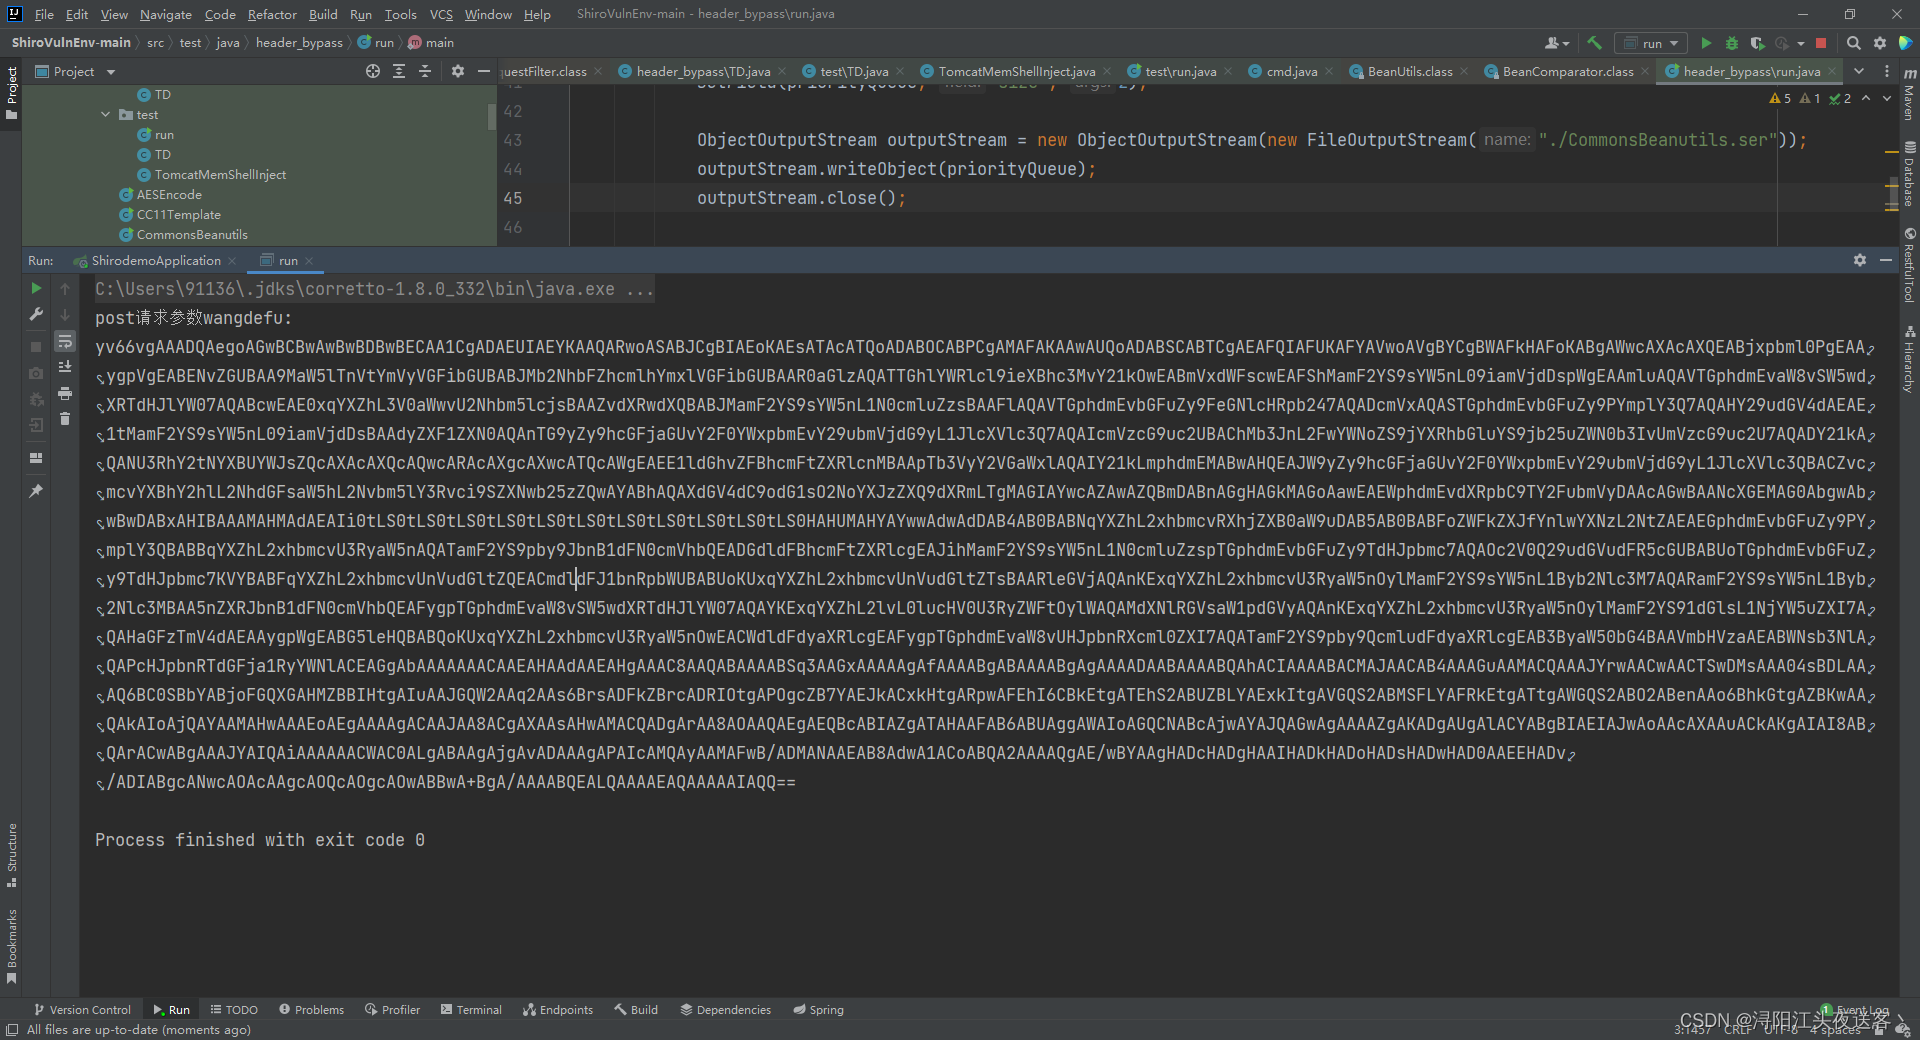Open CommonsBeanutils in project tree
Image resolution: width=1920 pixels, height=1040 pixels.
point(192,235)
